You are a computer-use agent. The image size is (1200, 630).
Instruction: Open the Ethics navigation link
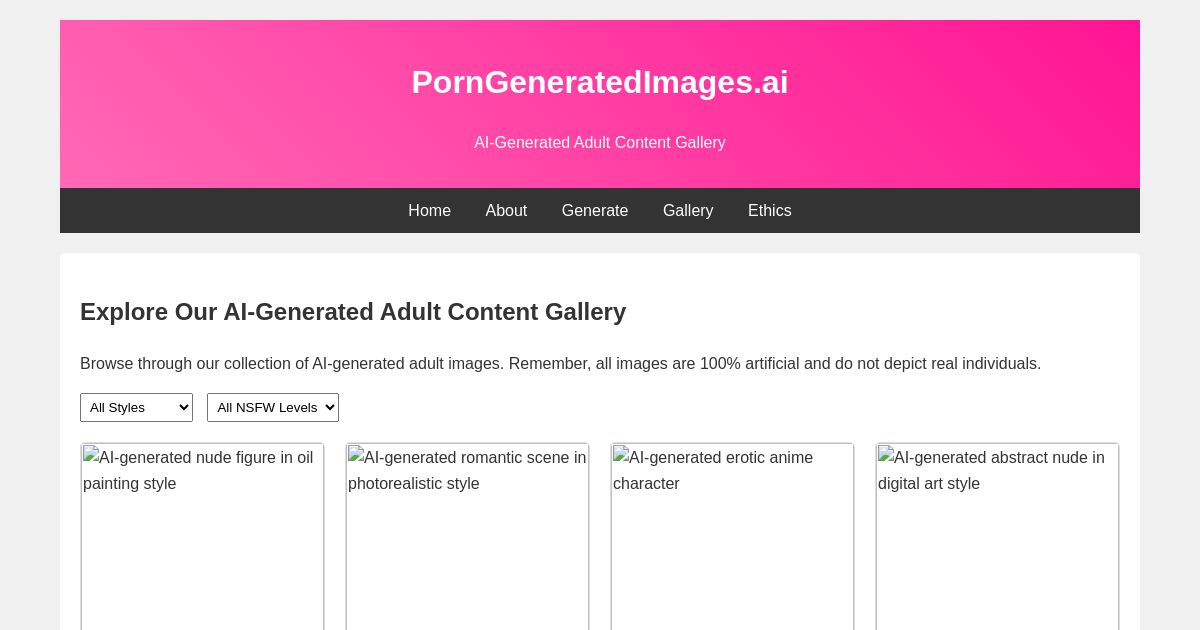click(770, 211)
